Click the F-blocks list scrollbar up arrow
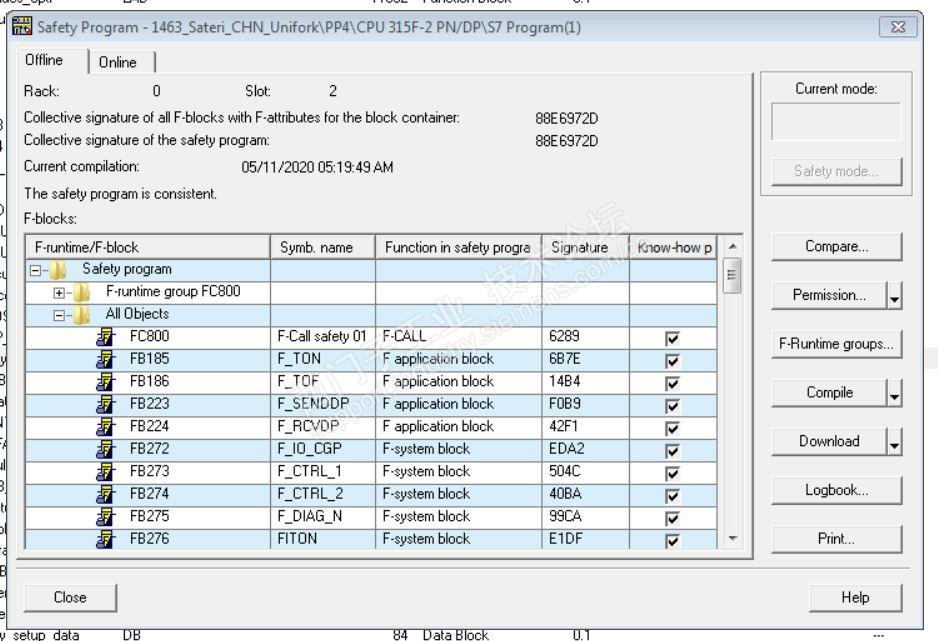The height and width of the screenshot is (641, 938). coord(732,246)
